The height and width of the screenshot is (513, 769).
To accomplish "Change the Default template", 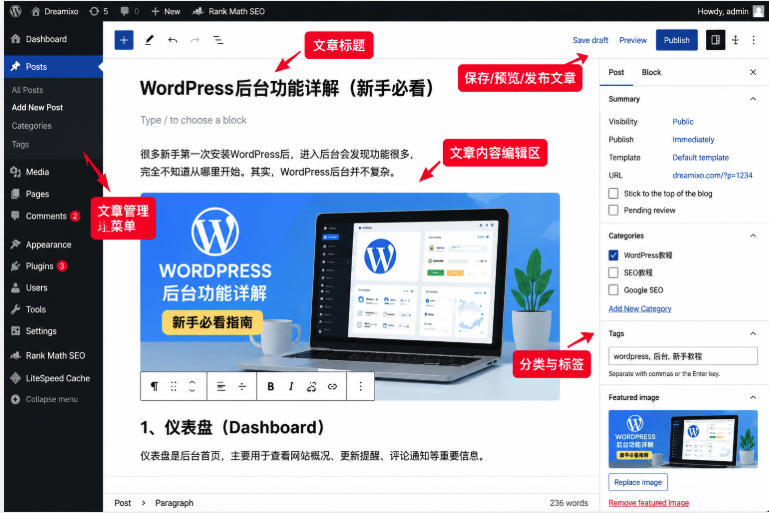I will tap(700, 157).
